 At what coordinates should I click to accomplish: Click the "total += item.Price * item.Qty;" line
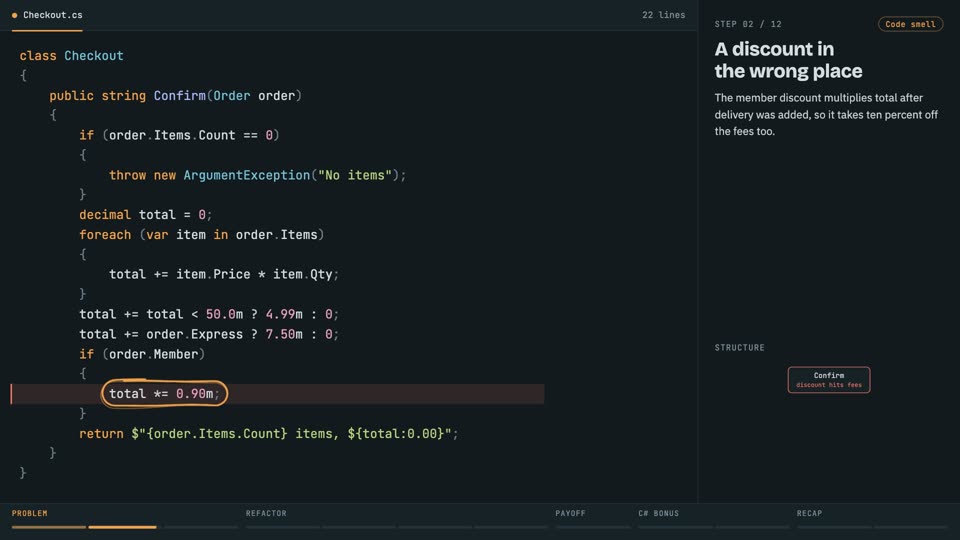point(224,274)
